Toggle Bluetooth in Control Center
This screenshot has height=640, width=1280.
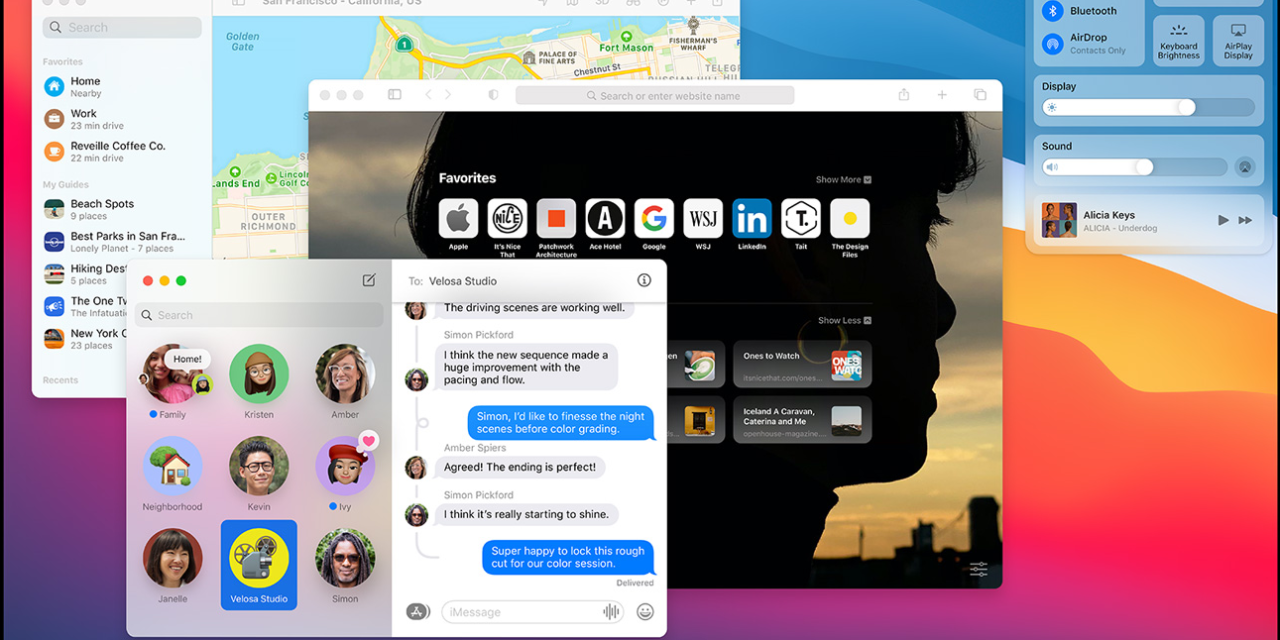click(x=1052, y=11)
